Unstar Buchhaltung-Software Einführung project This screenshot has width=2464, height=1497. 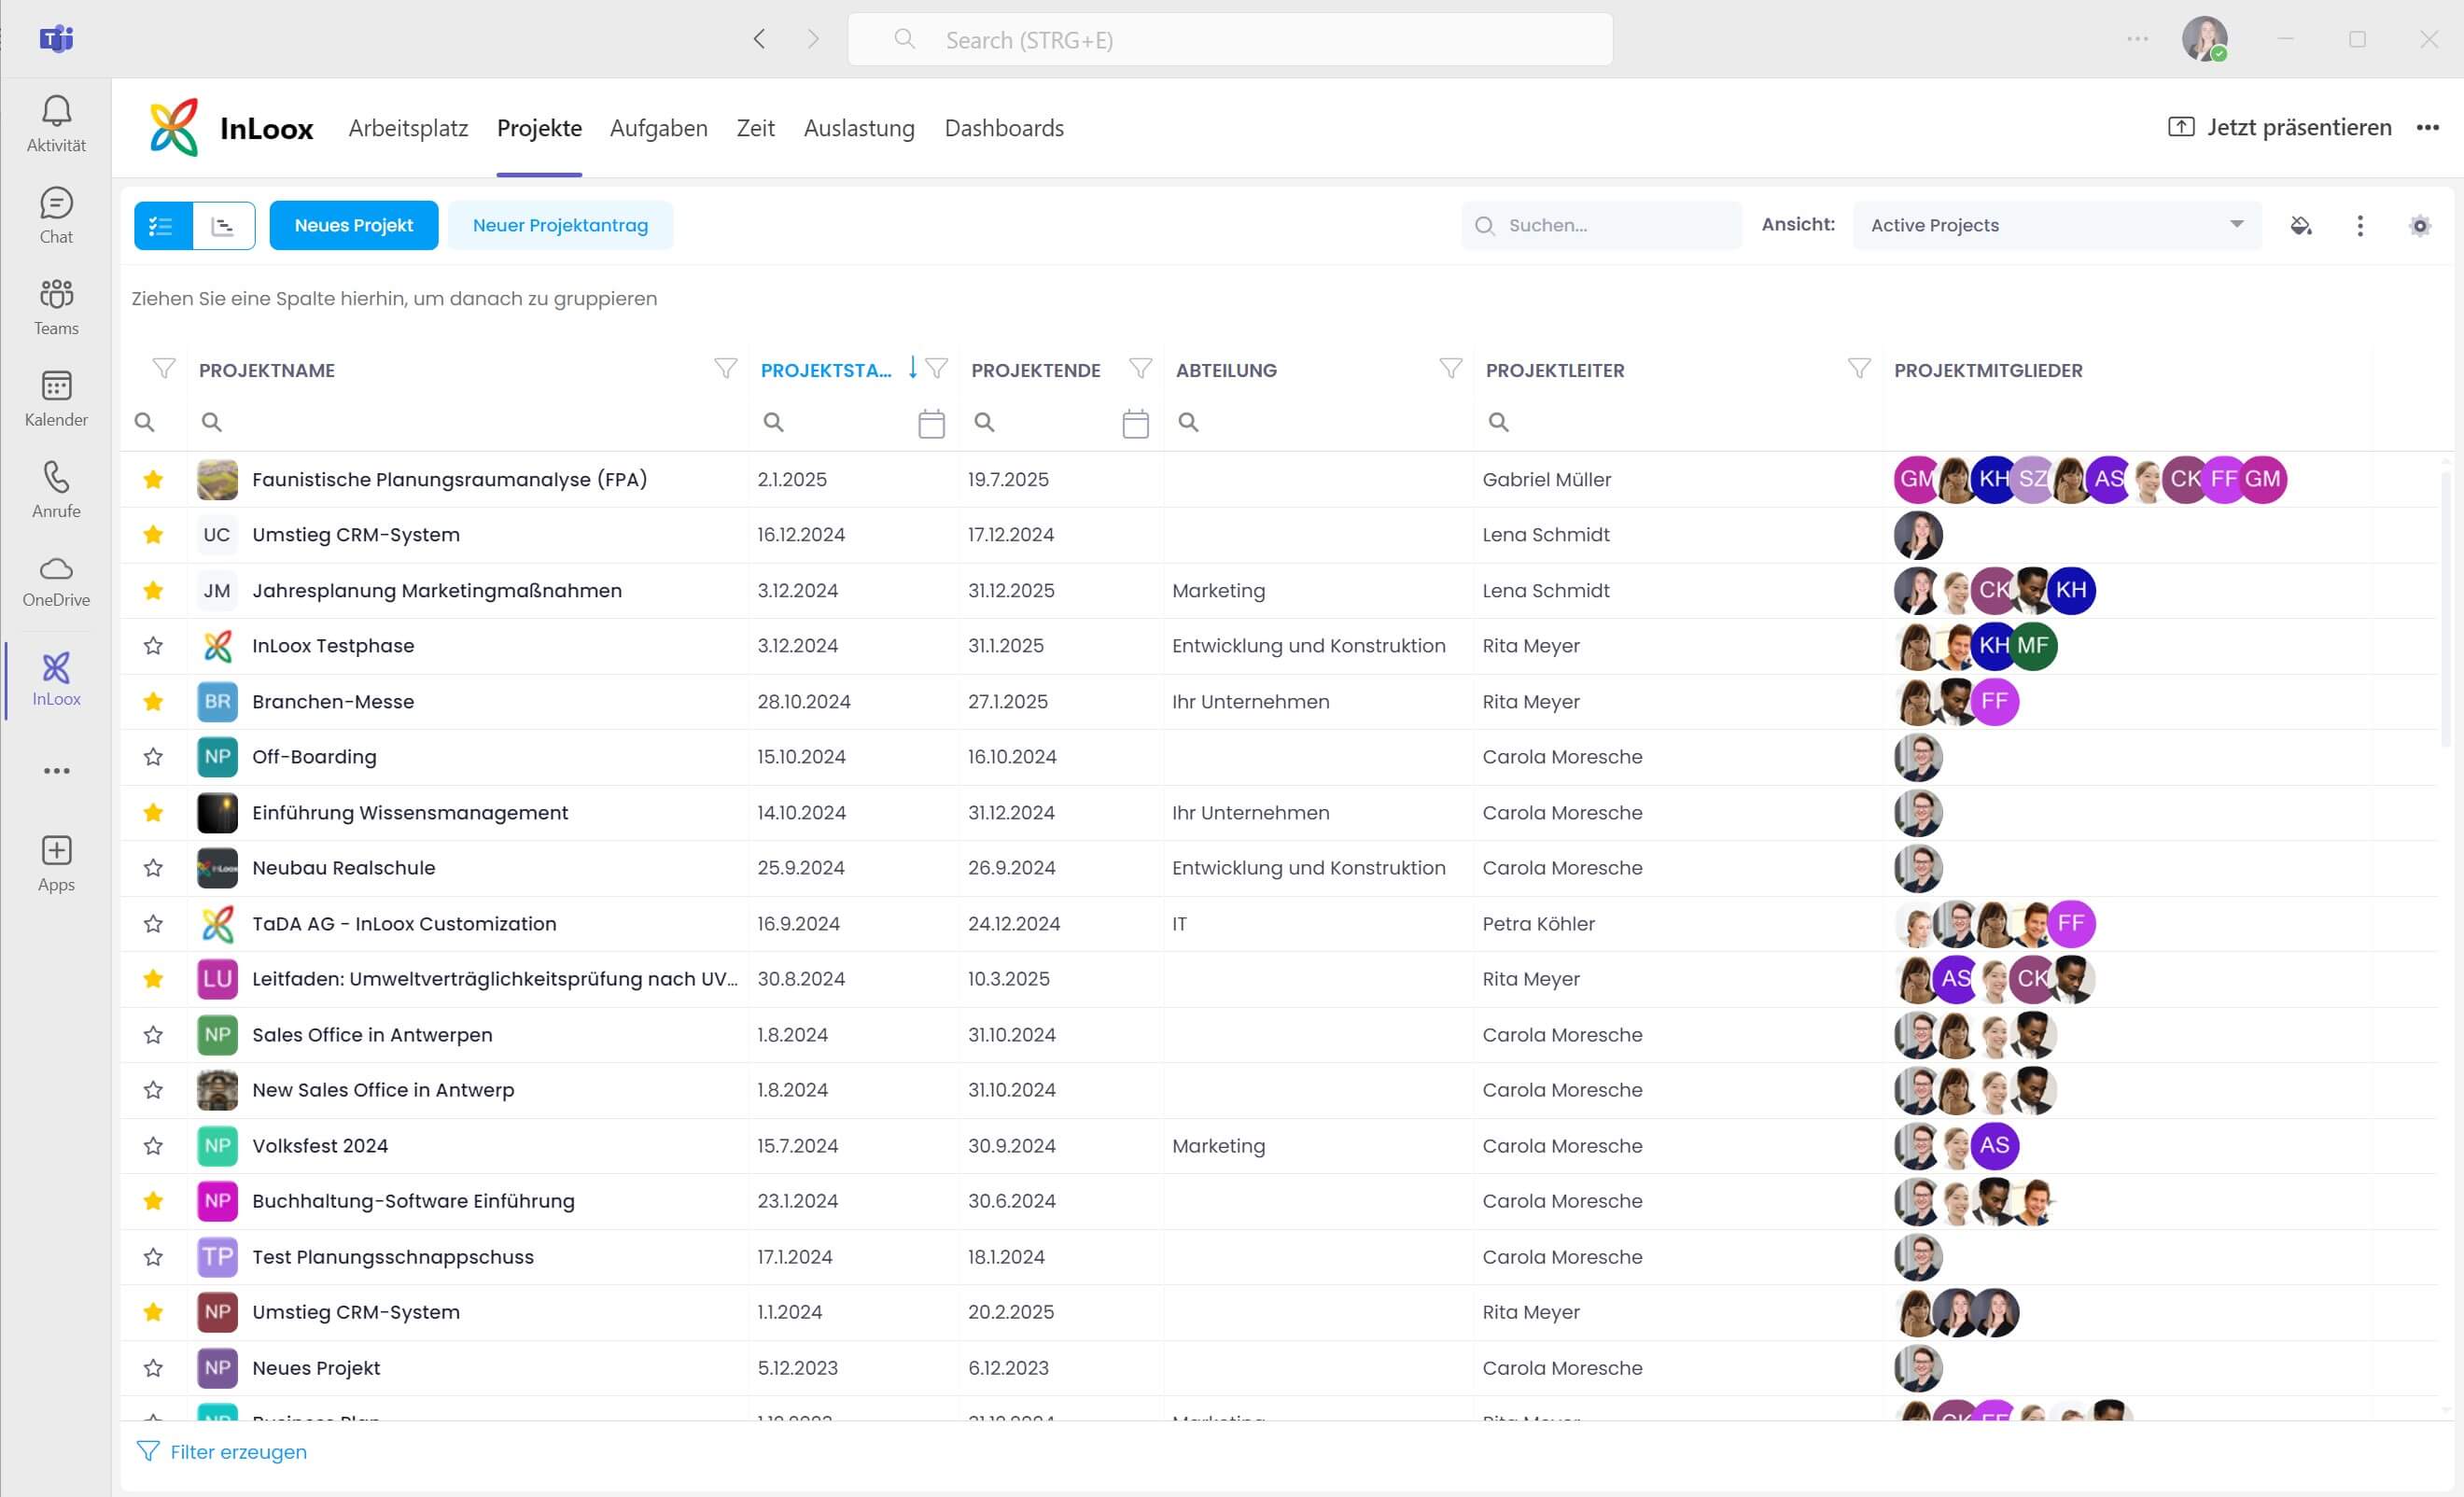[x=153, y=1201]
